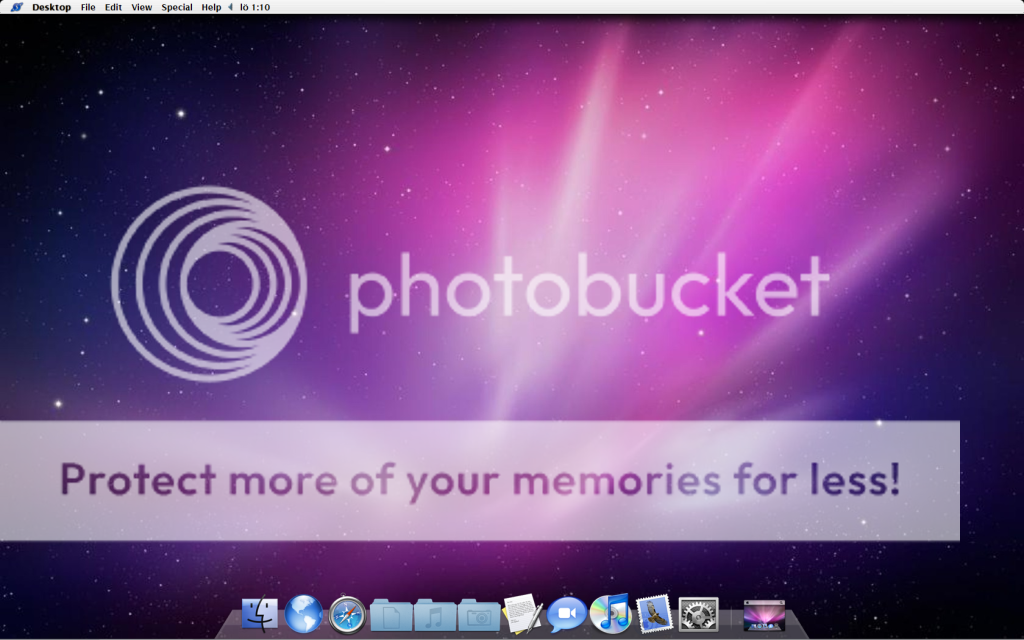Viewport: 1024px width, 640px height.
Task: Open Mail stamp icon in dock
Action: pyautogui.click(x=654, y=614)
